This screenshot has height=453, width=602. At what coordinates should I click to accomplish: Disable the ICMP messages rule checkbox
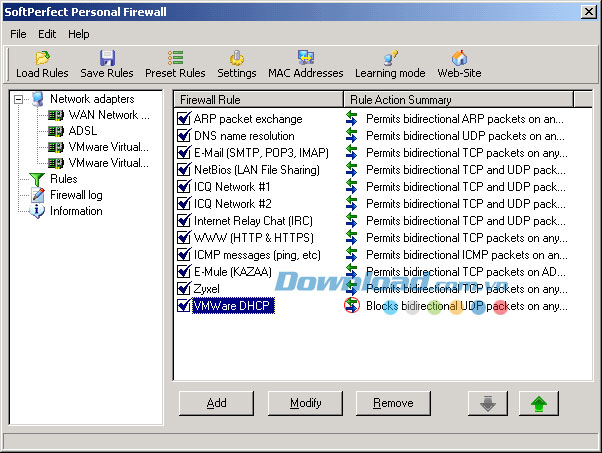(x=184, y=255)
